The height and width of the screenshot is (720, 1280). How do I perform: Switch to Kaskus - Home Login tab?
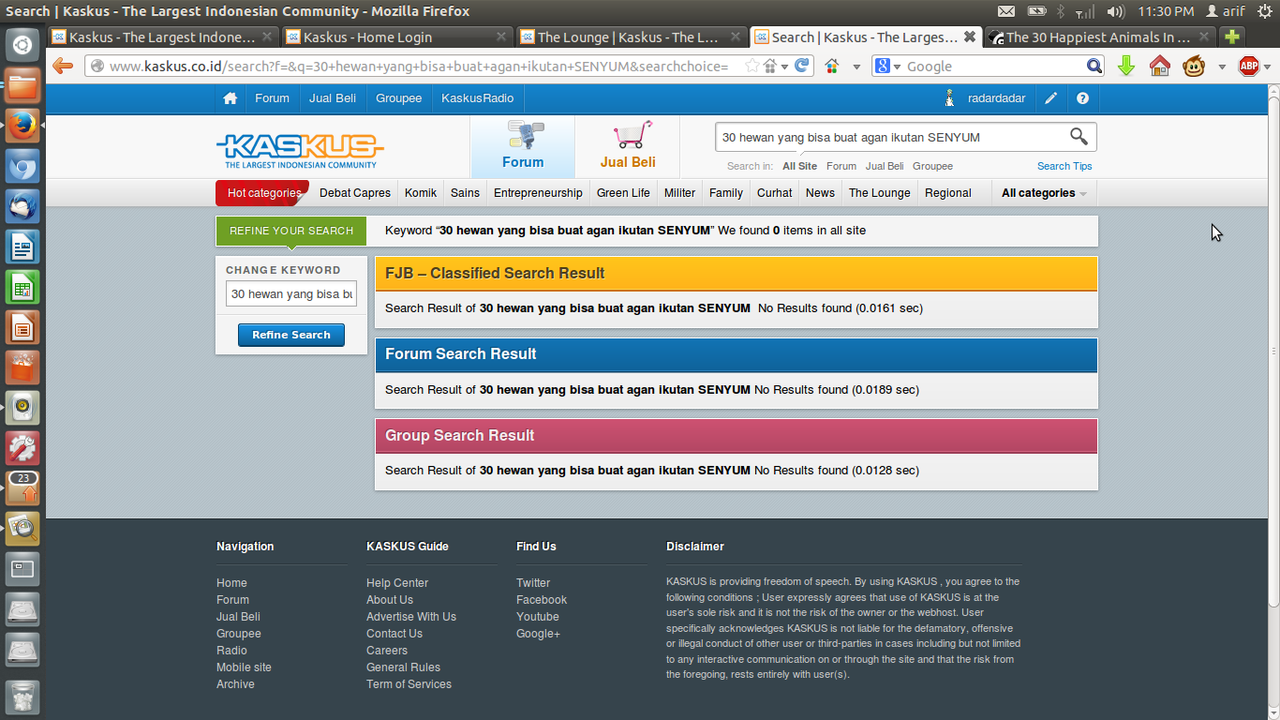click(397, 37)
